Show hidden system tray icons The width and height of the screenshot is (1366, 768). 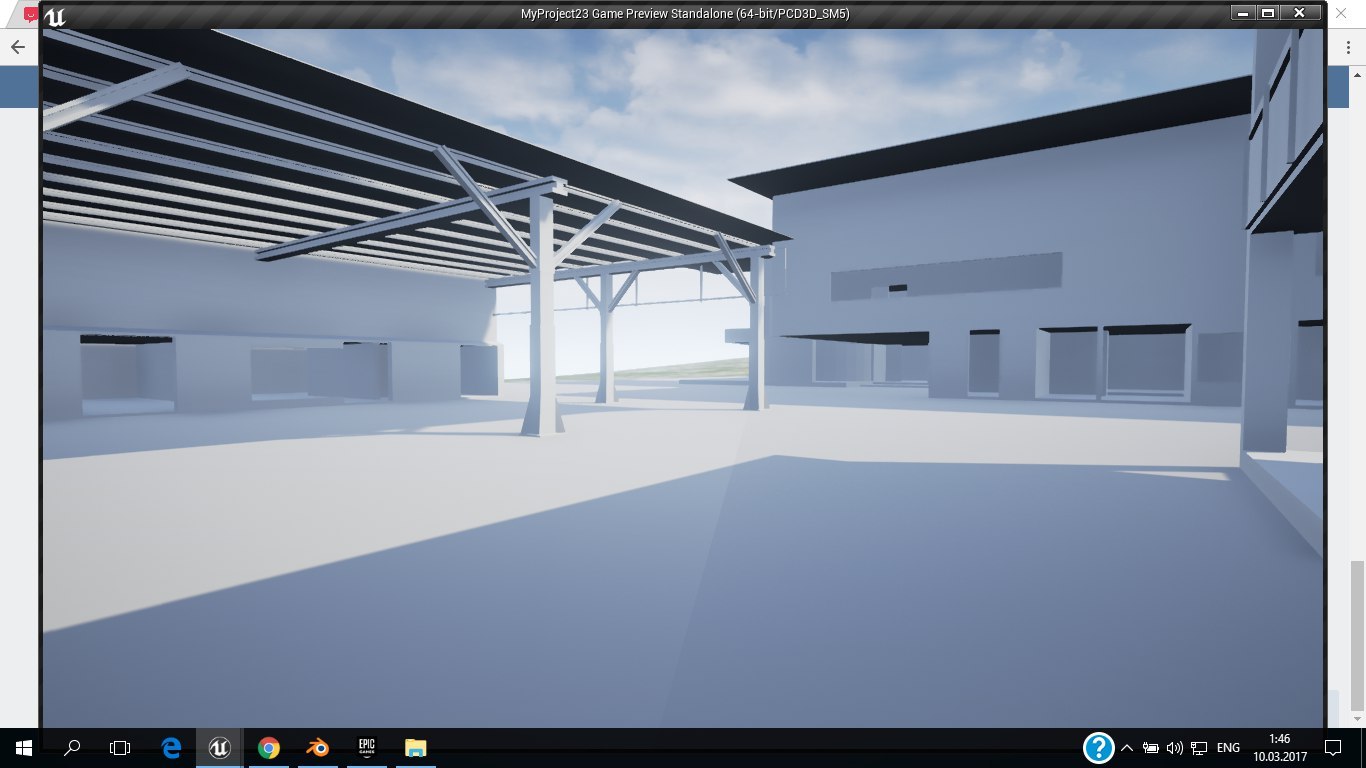(1127, 747)
